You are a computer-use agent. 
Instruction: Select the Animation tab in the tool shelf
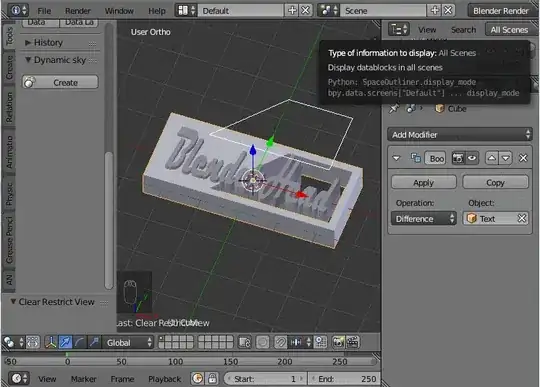click(x=10, y=152)
